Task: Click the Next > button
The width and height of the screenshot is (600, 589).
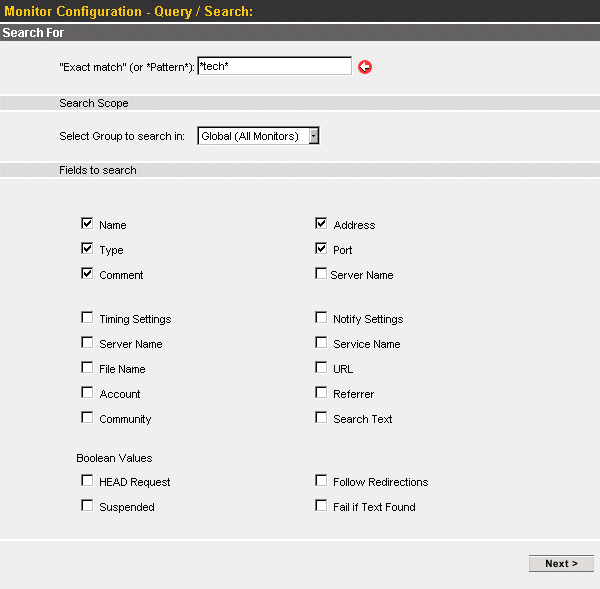Action: (561, 563)
